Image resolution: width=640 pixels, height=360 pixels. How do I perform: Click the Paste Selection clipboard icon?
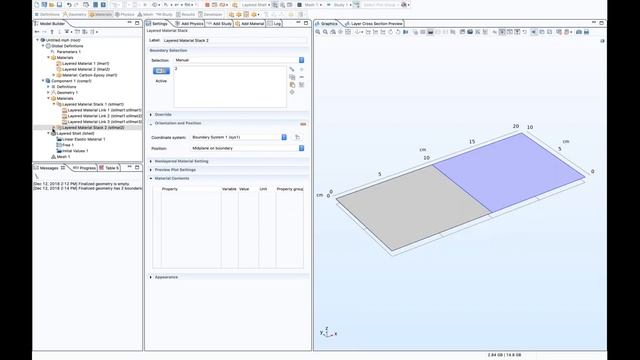click(x=292, y=84)
